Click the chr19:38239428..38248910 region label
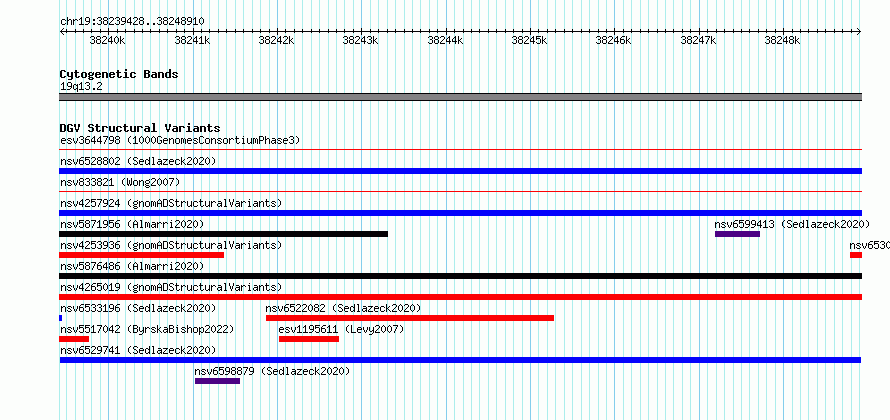The width and height of the screenshot is (890, 420). point(132,22)
